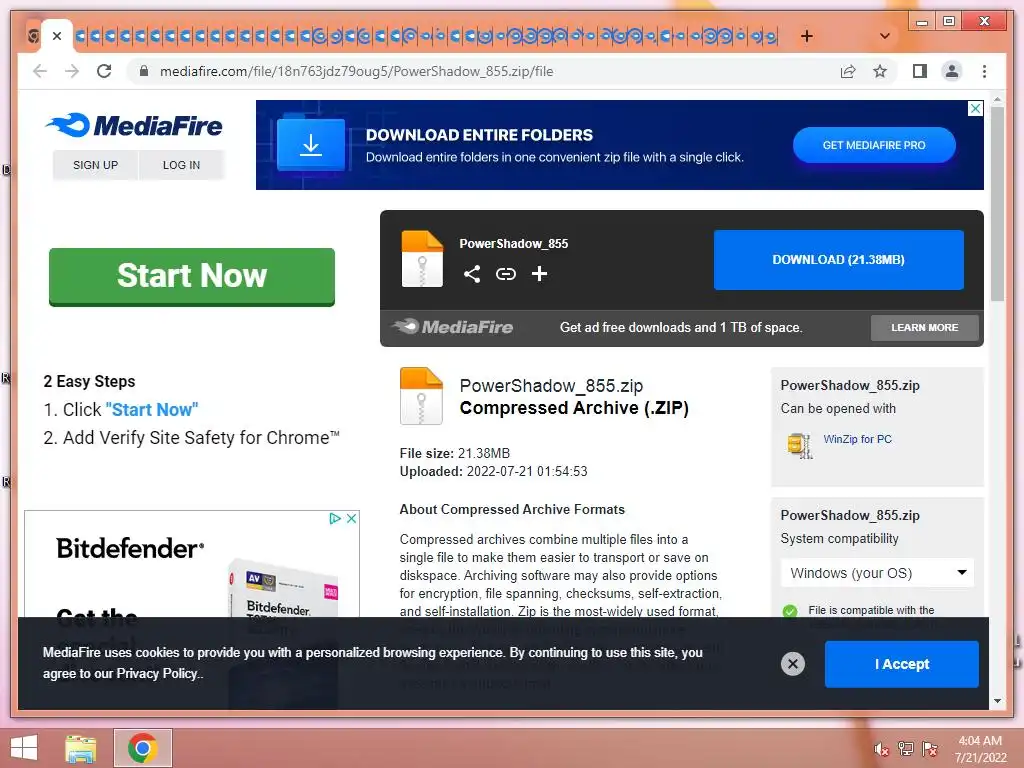Click "Compressed Archive (.ZIP)" text
Viewport: 1024px width, 768px height.
(574, 408)
